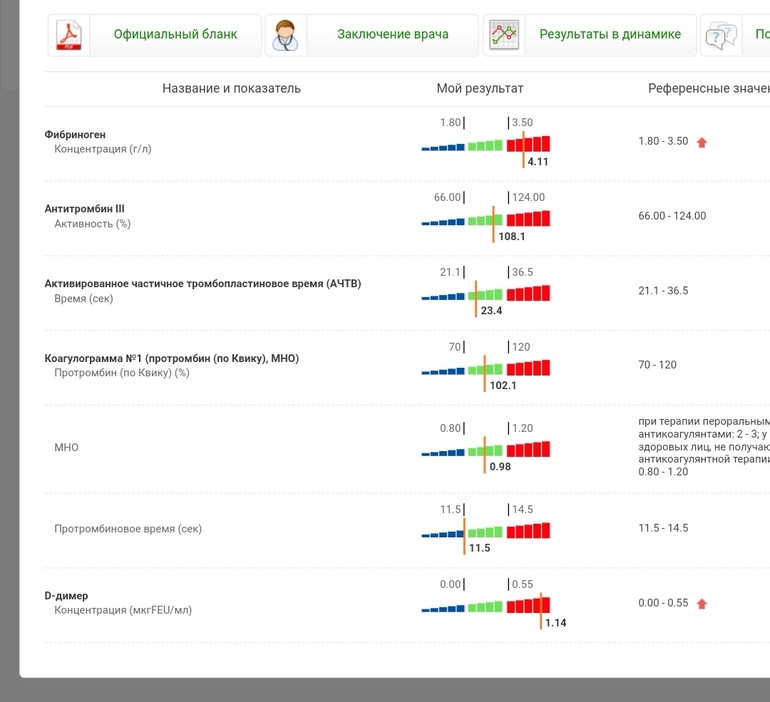
Task: Click the Антитромбин III result scale bar
Action: [486, 219]
